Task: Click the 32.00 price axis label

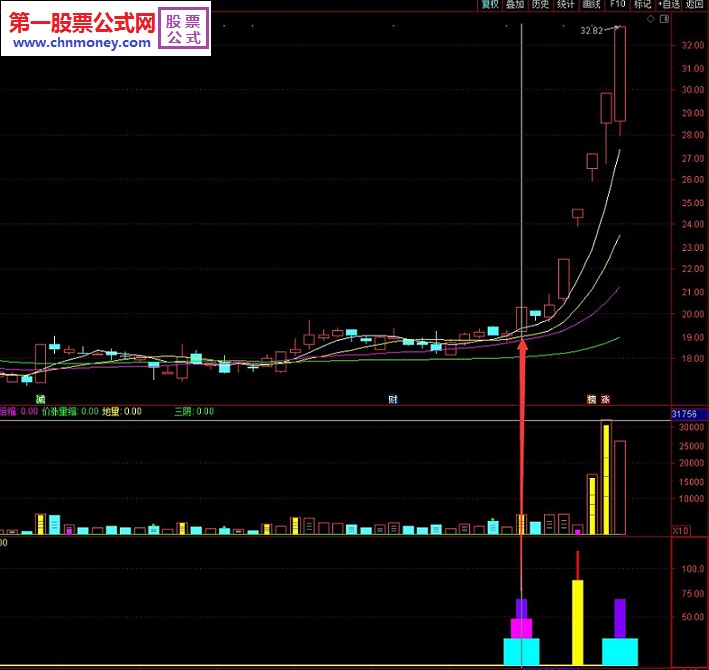Action: [693, 45]
